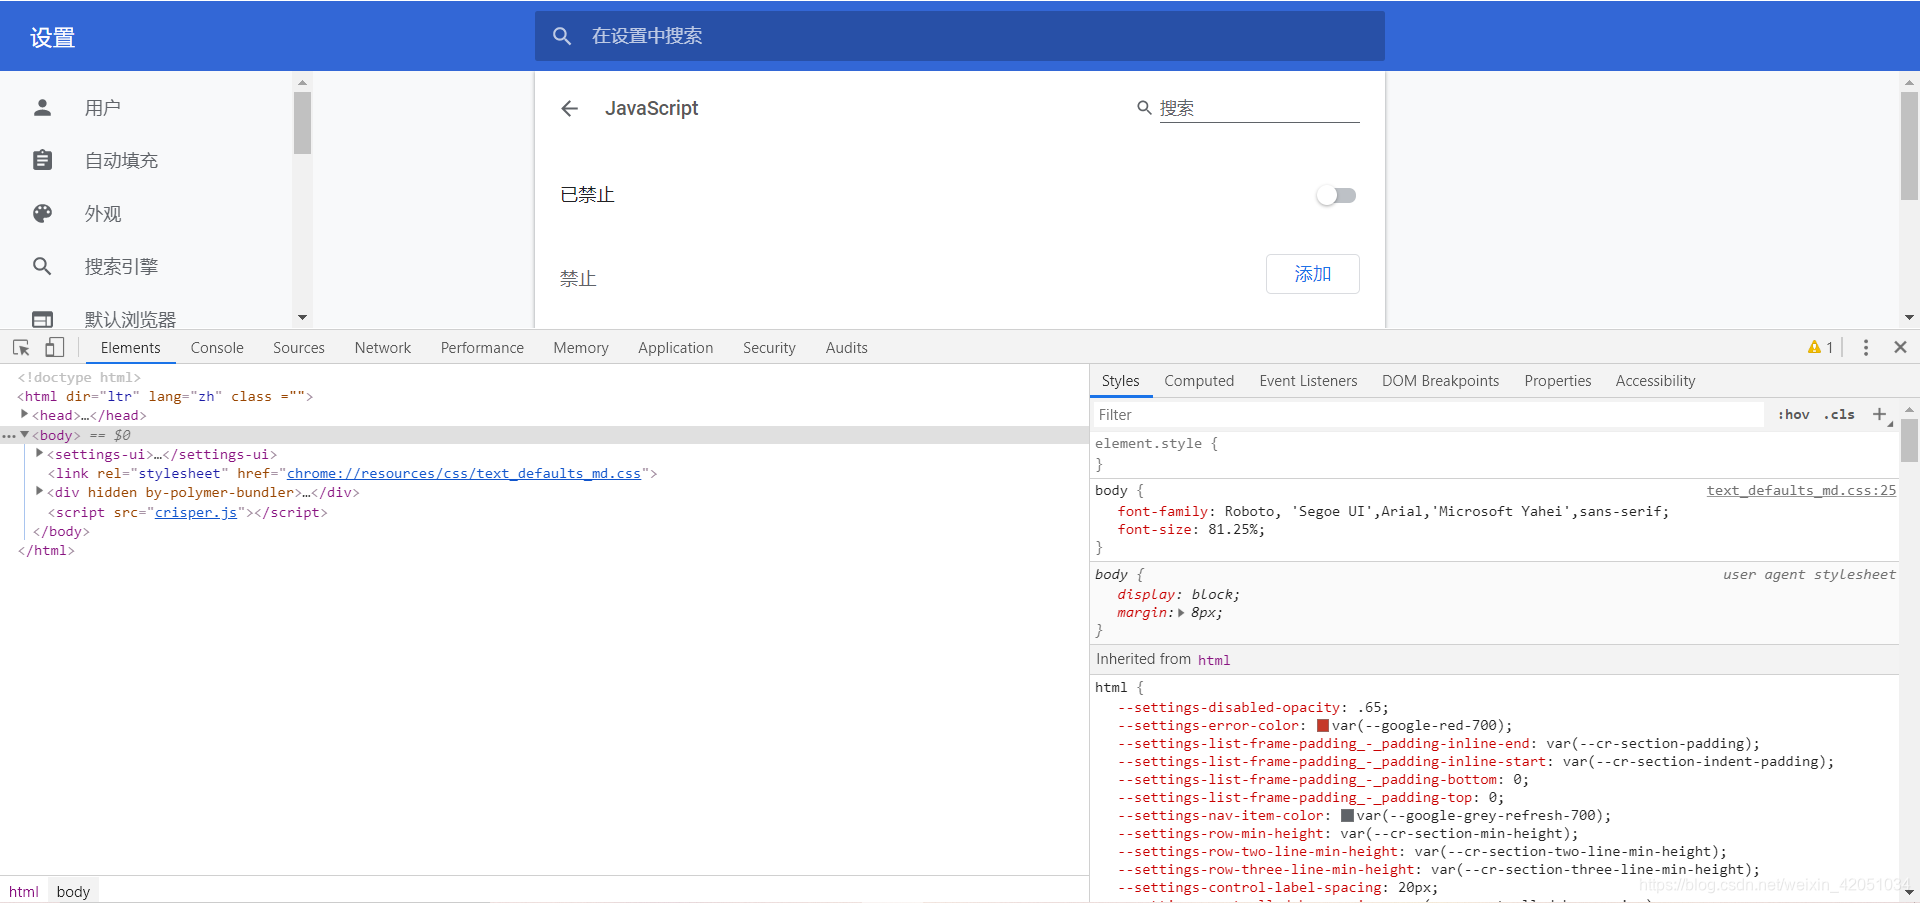This screenshot has height=903, width=1920.
Task: Open the DevTools three-dot customize menu
Action: point(1866,347)
